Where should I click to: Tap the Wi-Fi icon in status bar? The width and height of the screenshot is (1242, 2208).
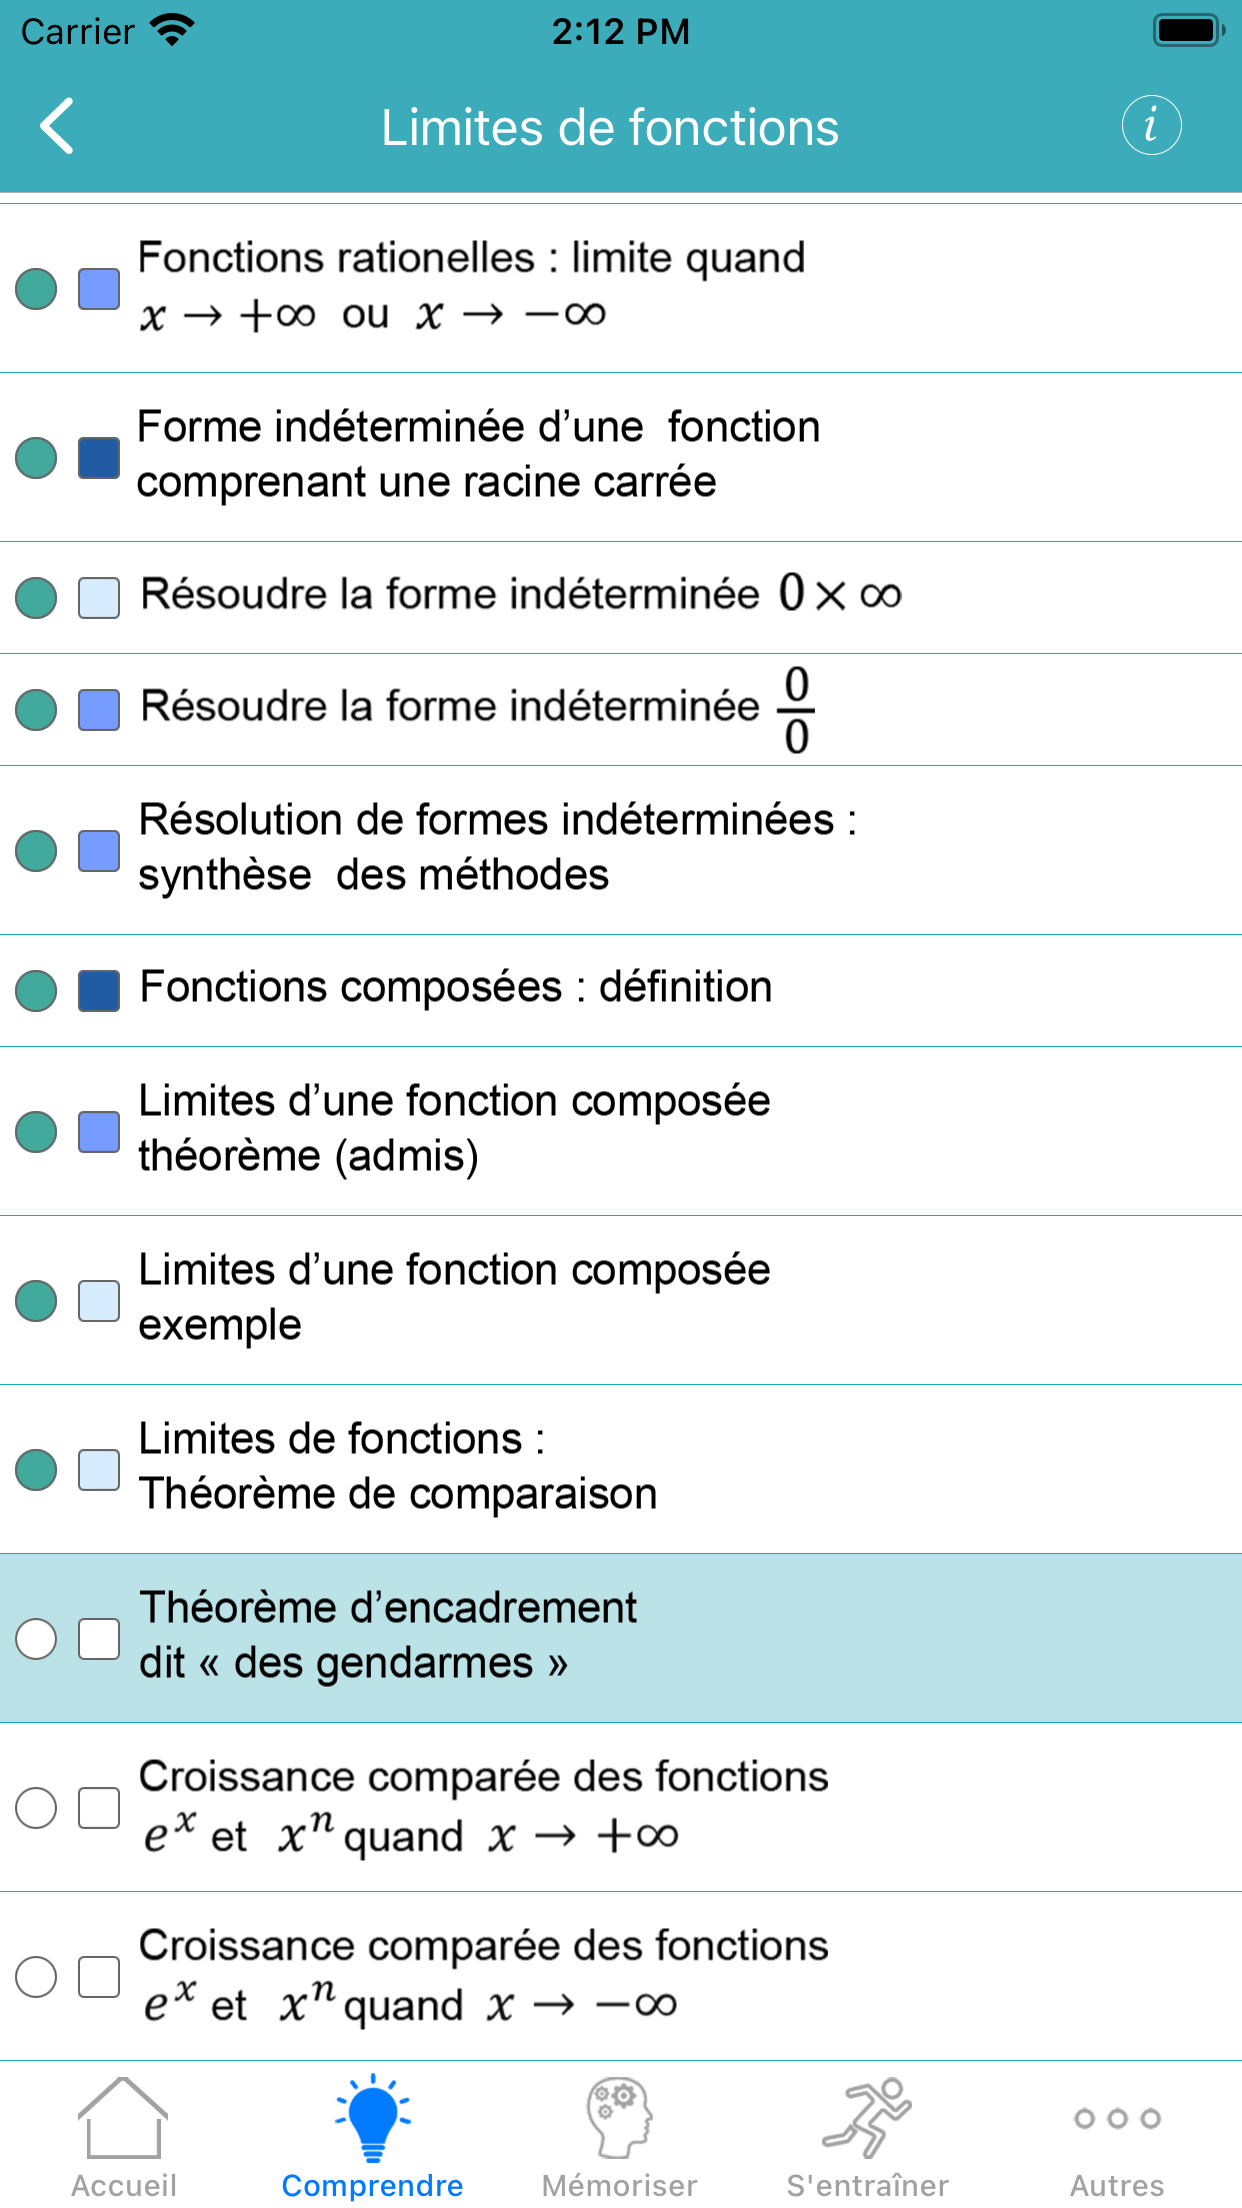[172, 30]
